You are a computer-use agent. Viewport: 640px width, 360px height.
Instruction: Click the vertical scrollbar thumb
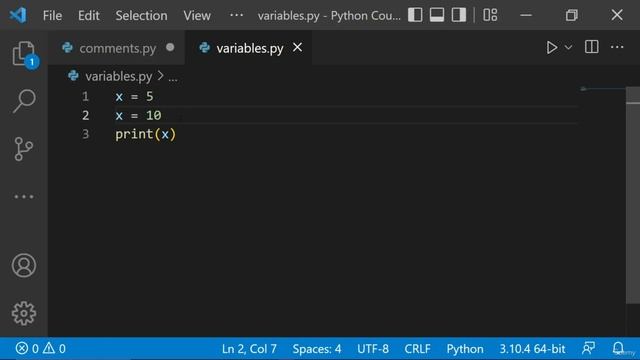[x=633, y=195]
